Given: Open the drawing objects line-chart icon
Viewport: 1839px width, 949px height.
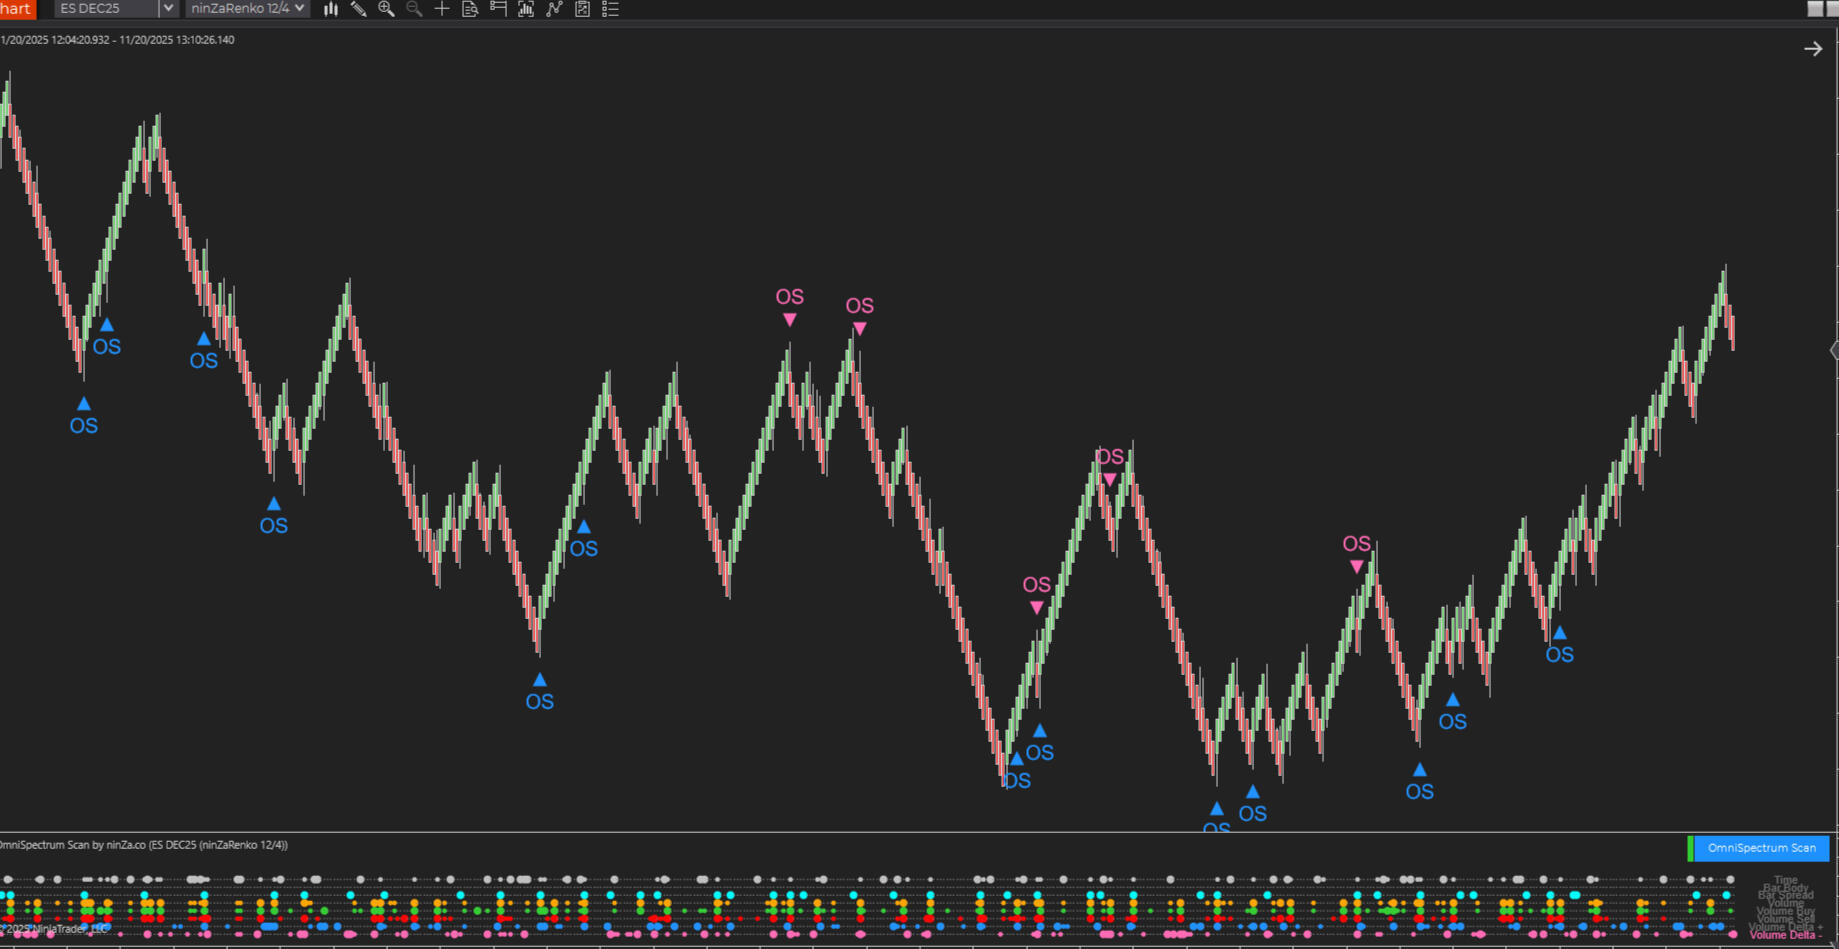Looking at the screenshot, I should tap(554, 9).
